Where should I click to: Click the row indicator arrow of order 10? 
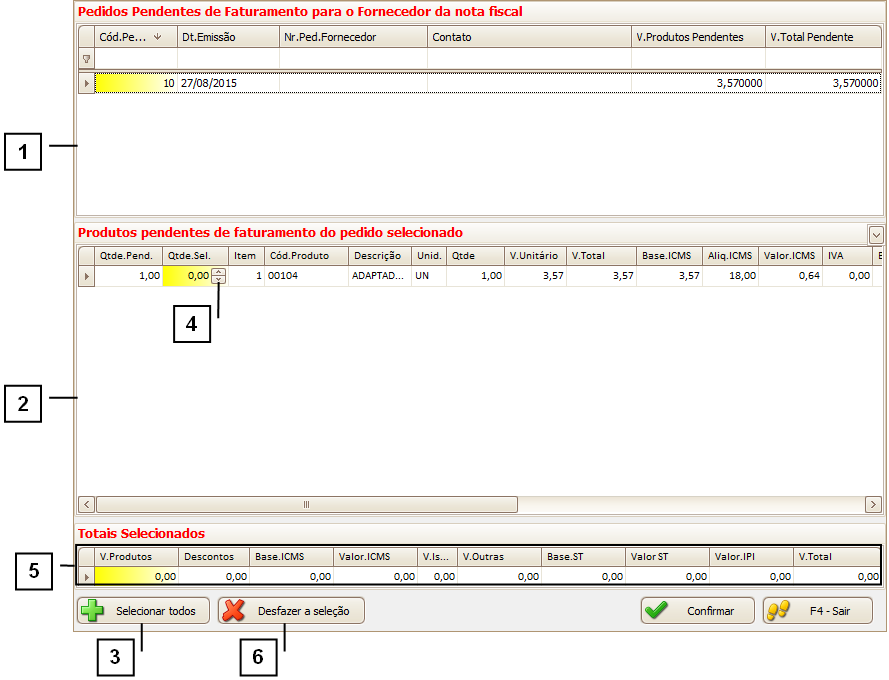coord(86,84)
